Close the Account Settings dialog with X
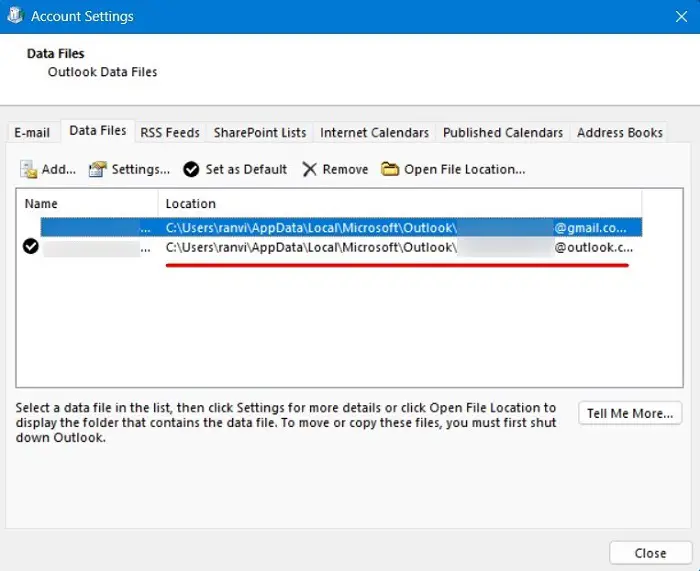This screenshot has height=571, width=700. tap(681, 17)
